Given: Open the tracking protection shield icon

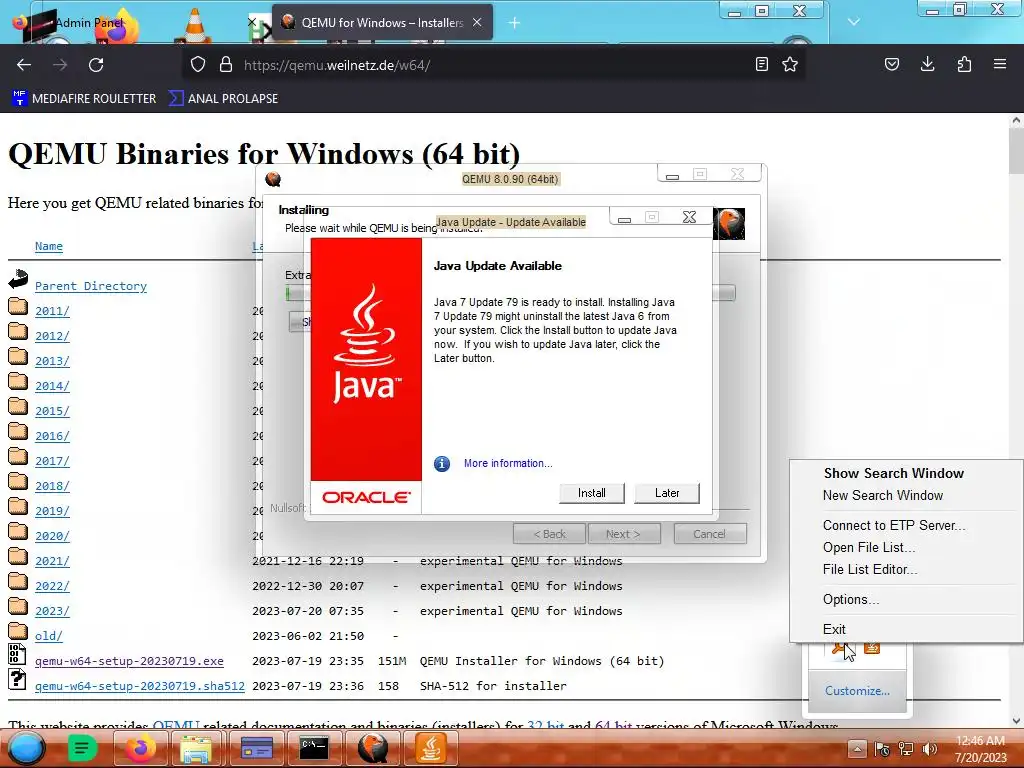Looking at the screenshot, I should [198, 64].
